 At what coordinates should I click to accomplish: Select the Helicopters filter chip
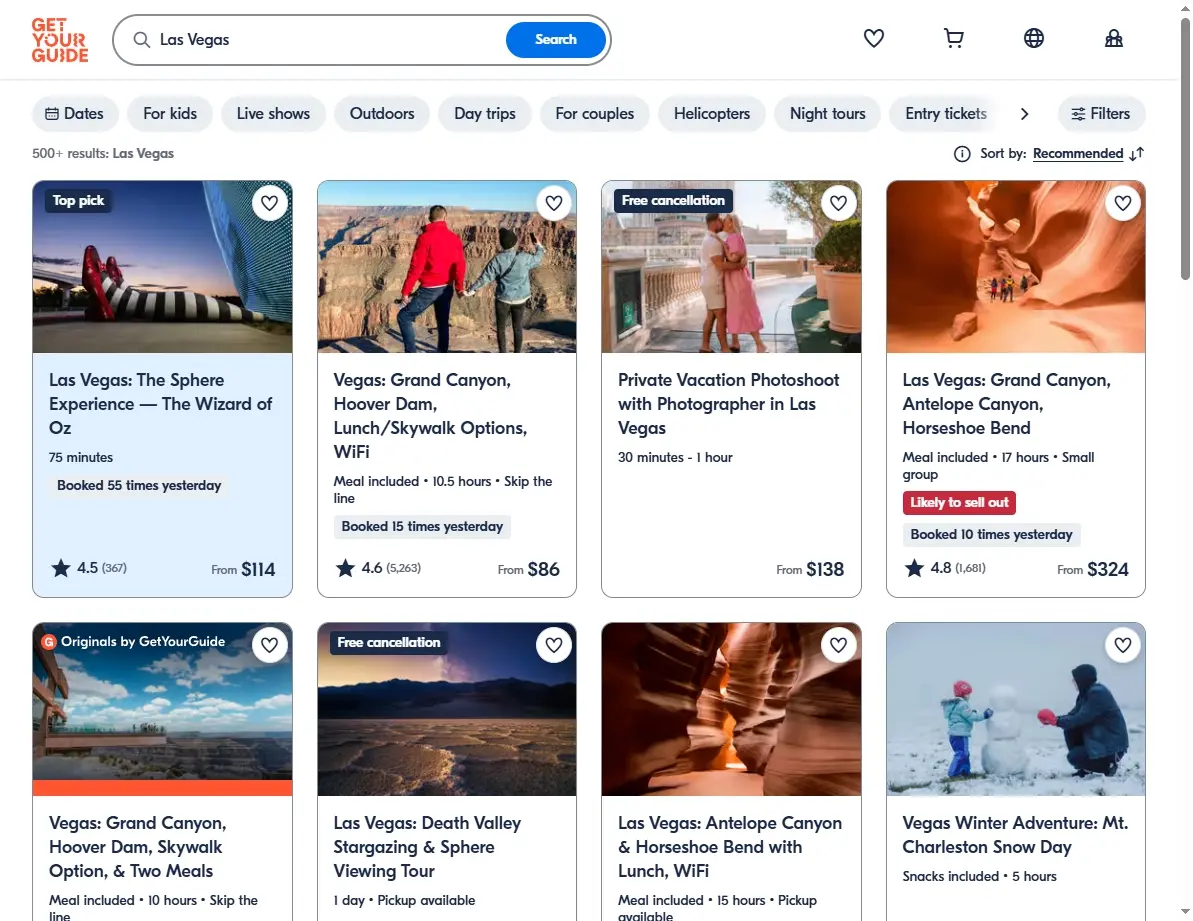coord(712,114)
